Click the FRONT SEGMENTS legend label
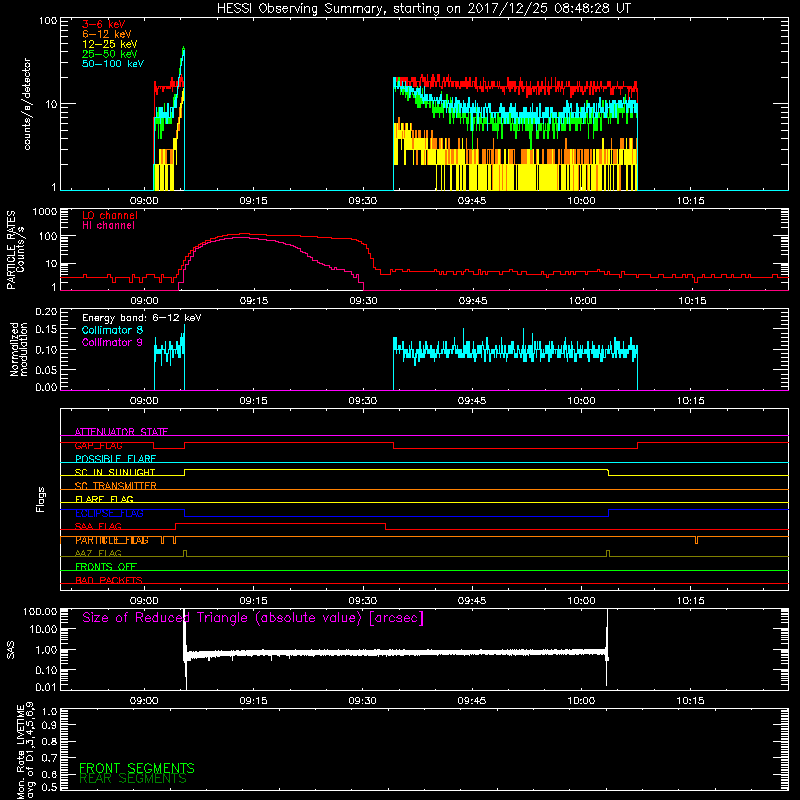The image size is (800, 800). coord(137,768)
